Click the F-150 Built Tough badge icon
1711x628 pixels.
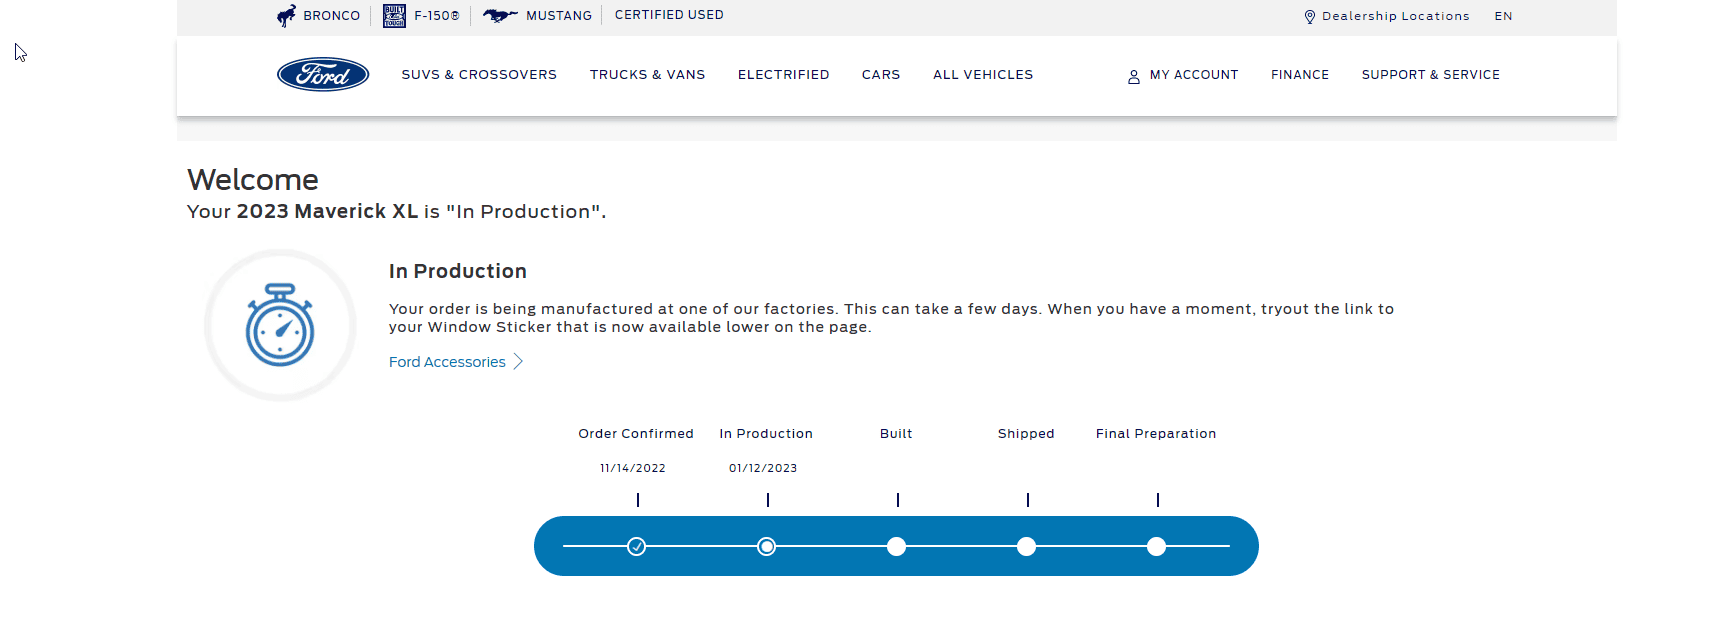(394, 15)
